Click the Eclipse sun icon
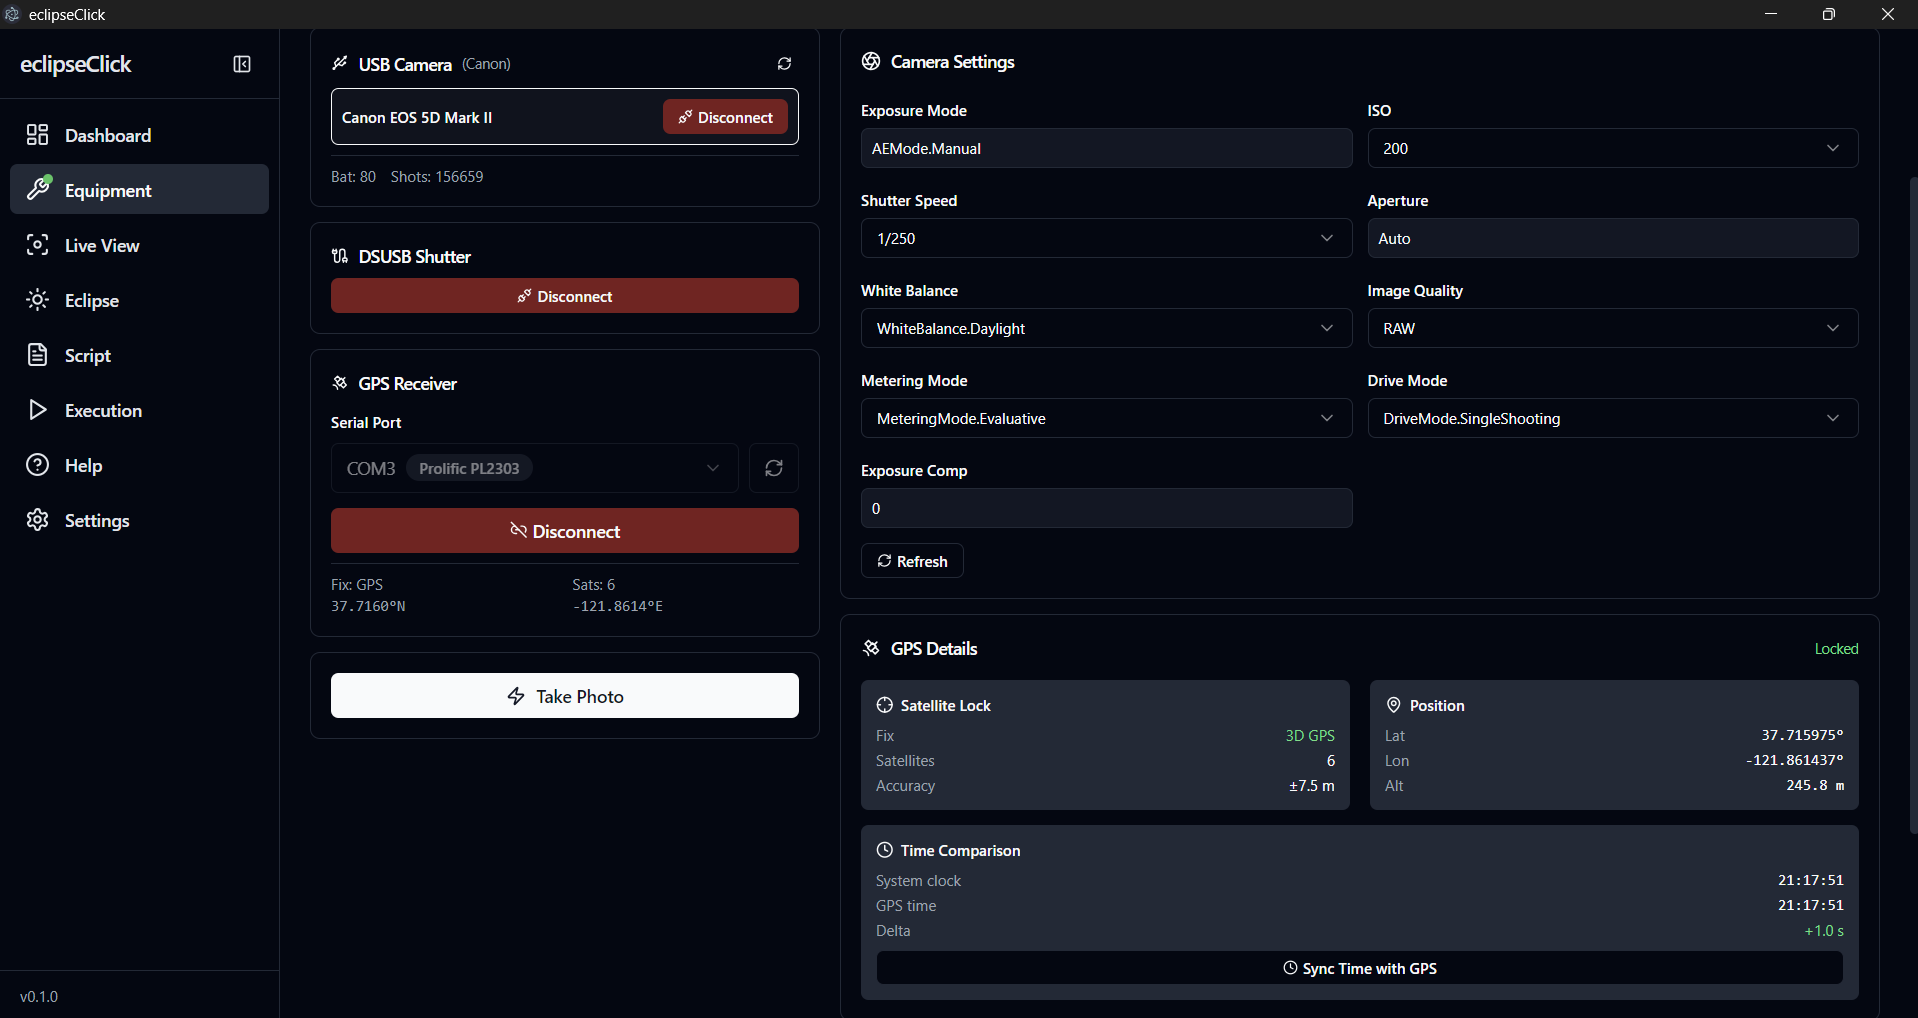 click(38, 300)
